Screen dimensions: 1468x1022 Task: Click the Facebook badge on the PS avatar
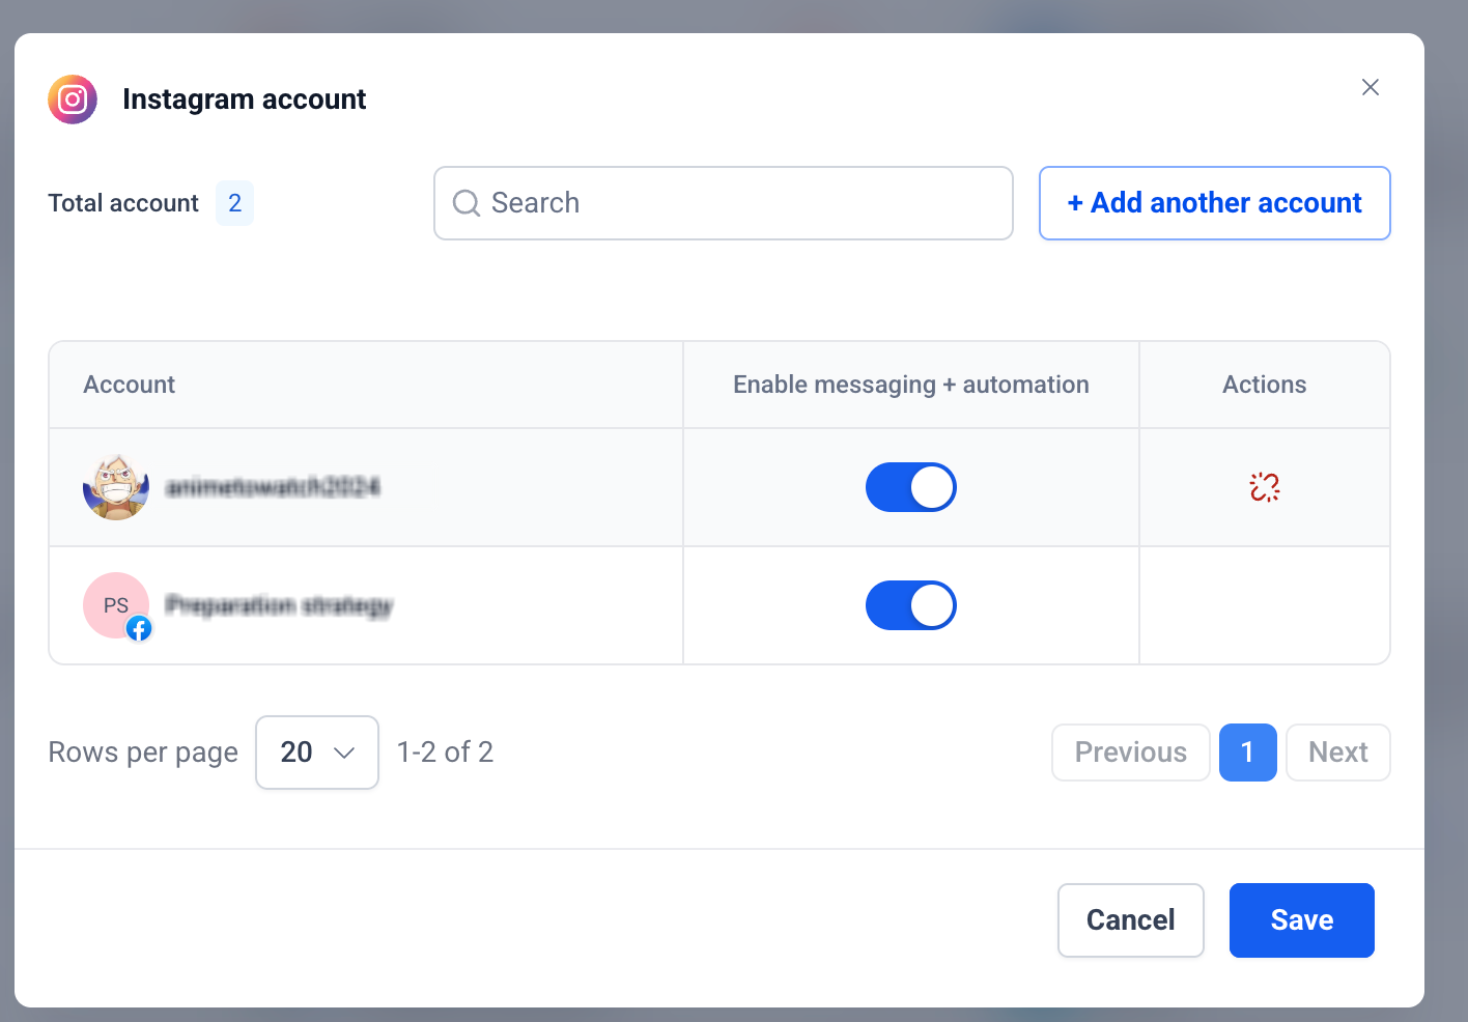[x=139, y=628]
